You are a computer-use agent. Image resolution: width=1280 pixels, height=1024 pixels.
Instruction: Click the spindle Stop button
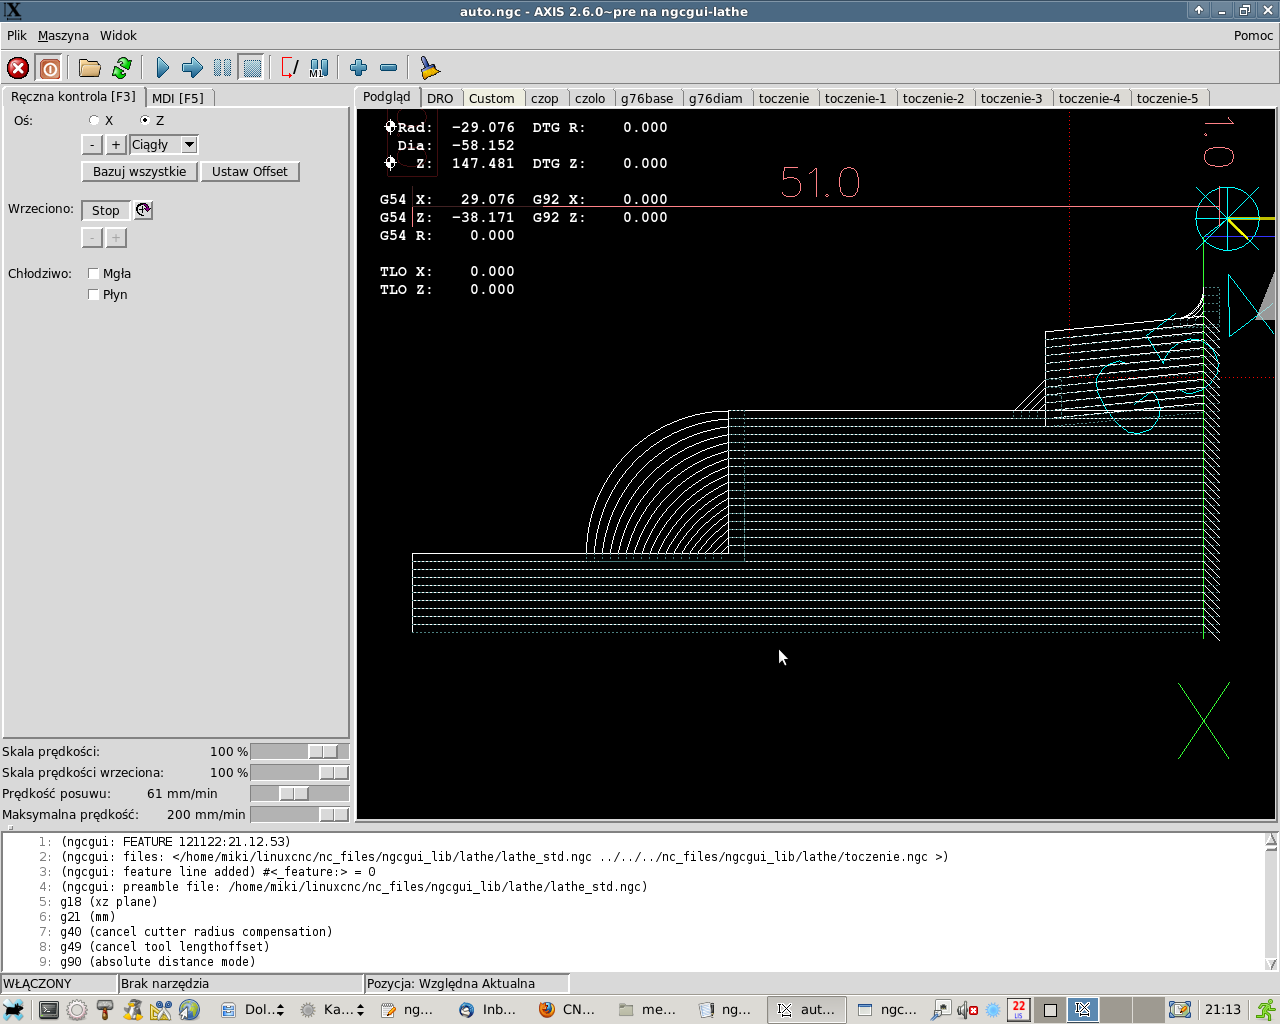tap(106, 211)
